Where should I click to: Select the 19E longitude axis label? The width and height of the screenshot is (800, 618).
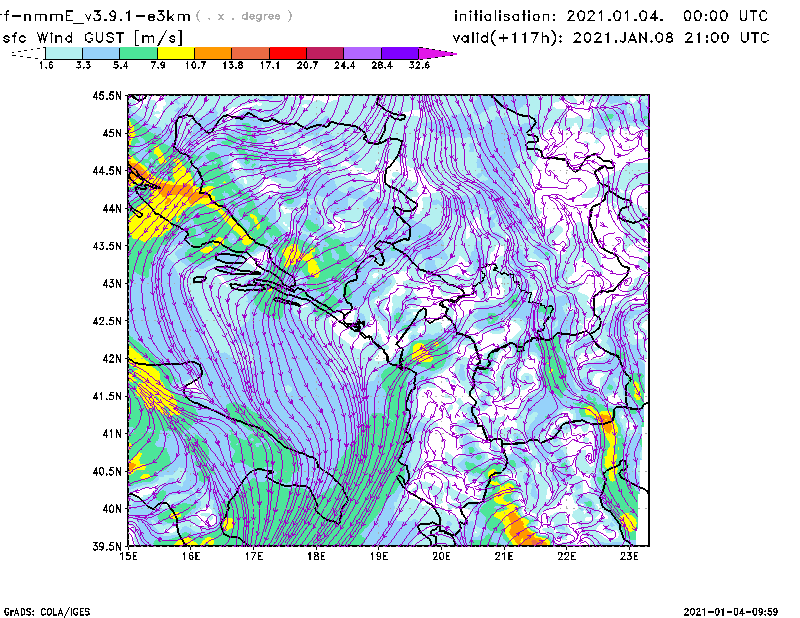click(x=379, y=557)
